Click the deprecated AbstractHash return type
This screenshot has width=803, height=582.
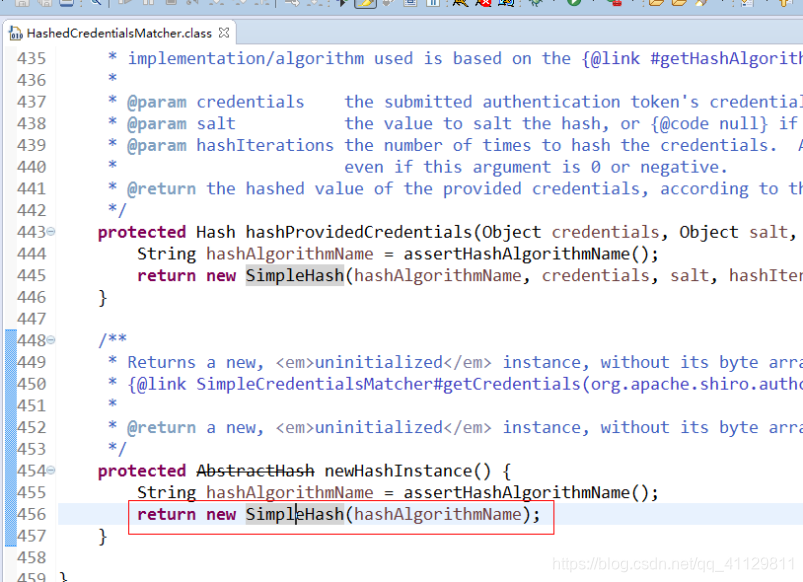[x=255, y=470]
